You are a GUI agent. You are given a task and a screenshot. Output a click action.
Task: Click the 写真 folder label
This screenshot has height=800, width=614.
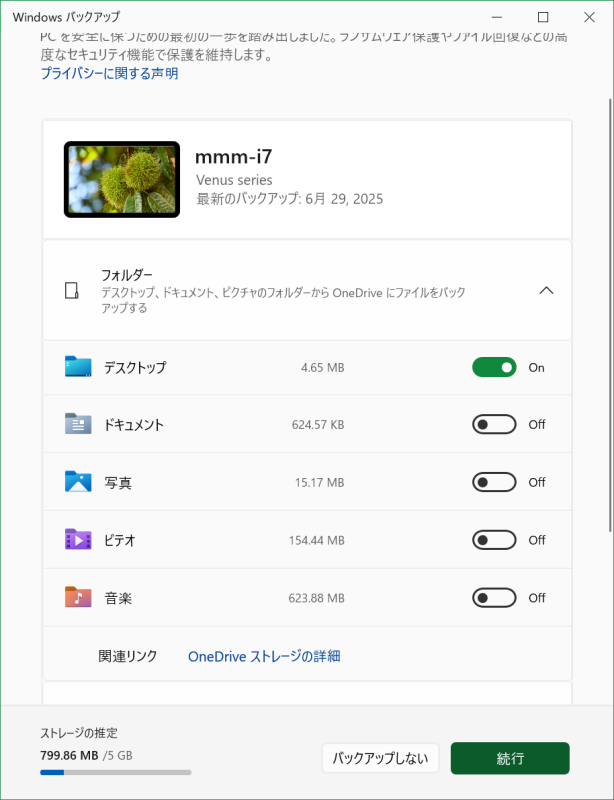pos(118,482)
